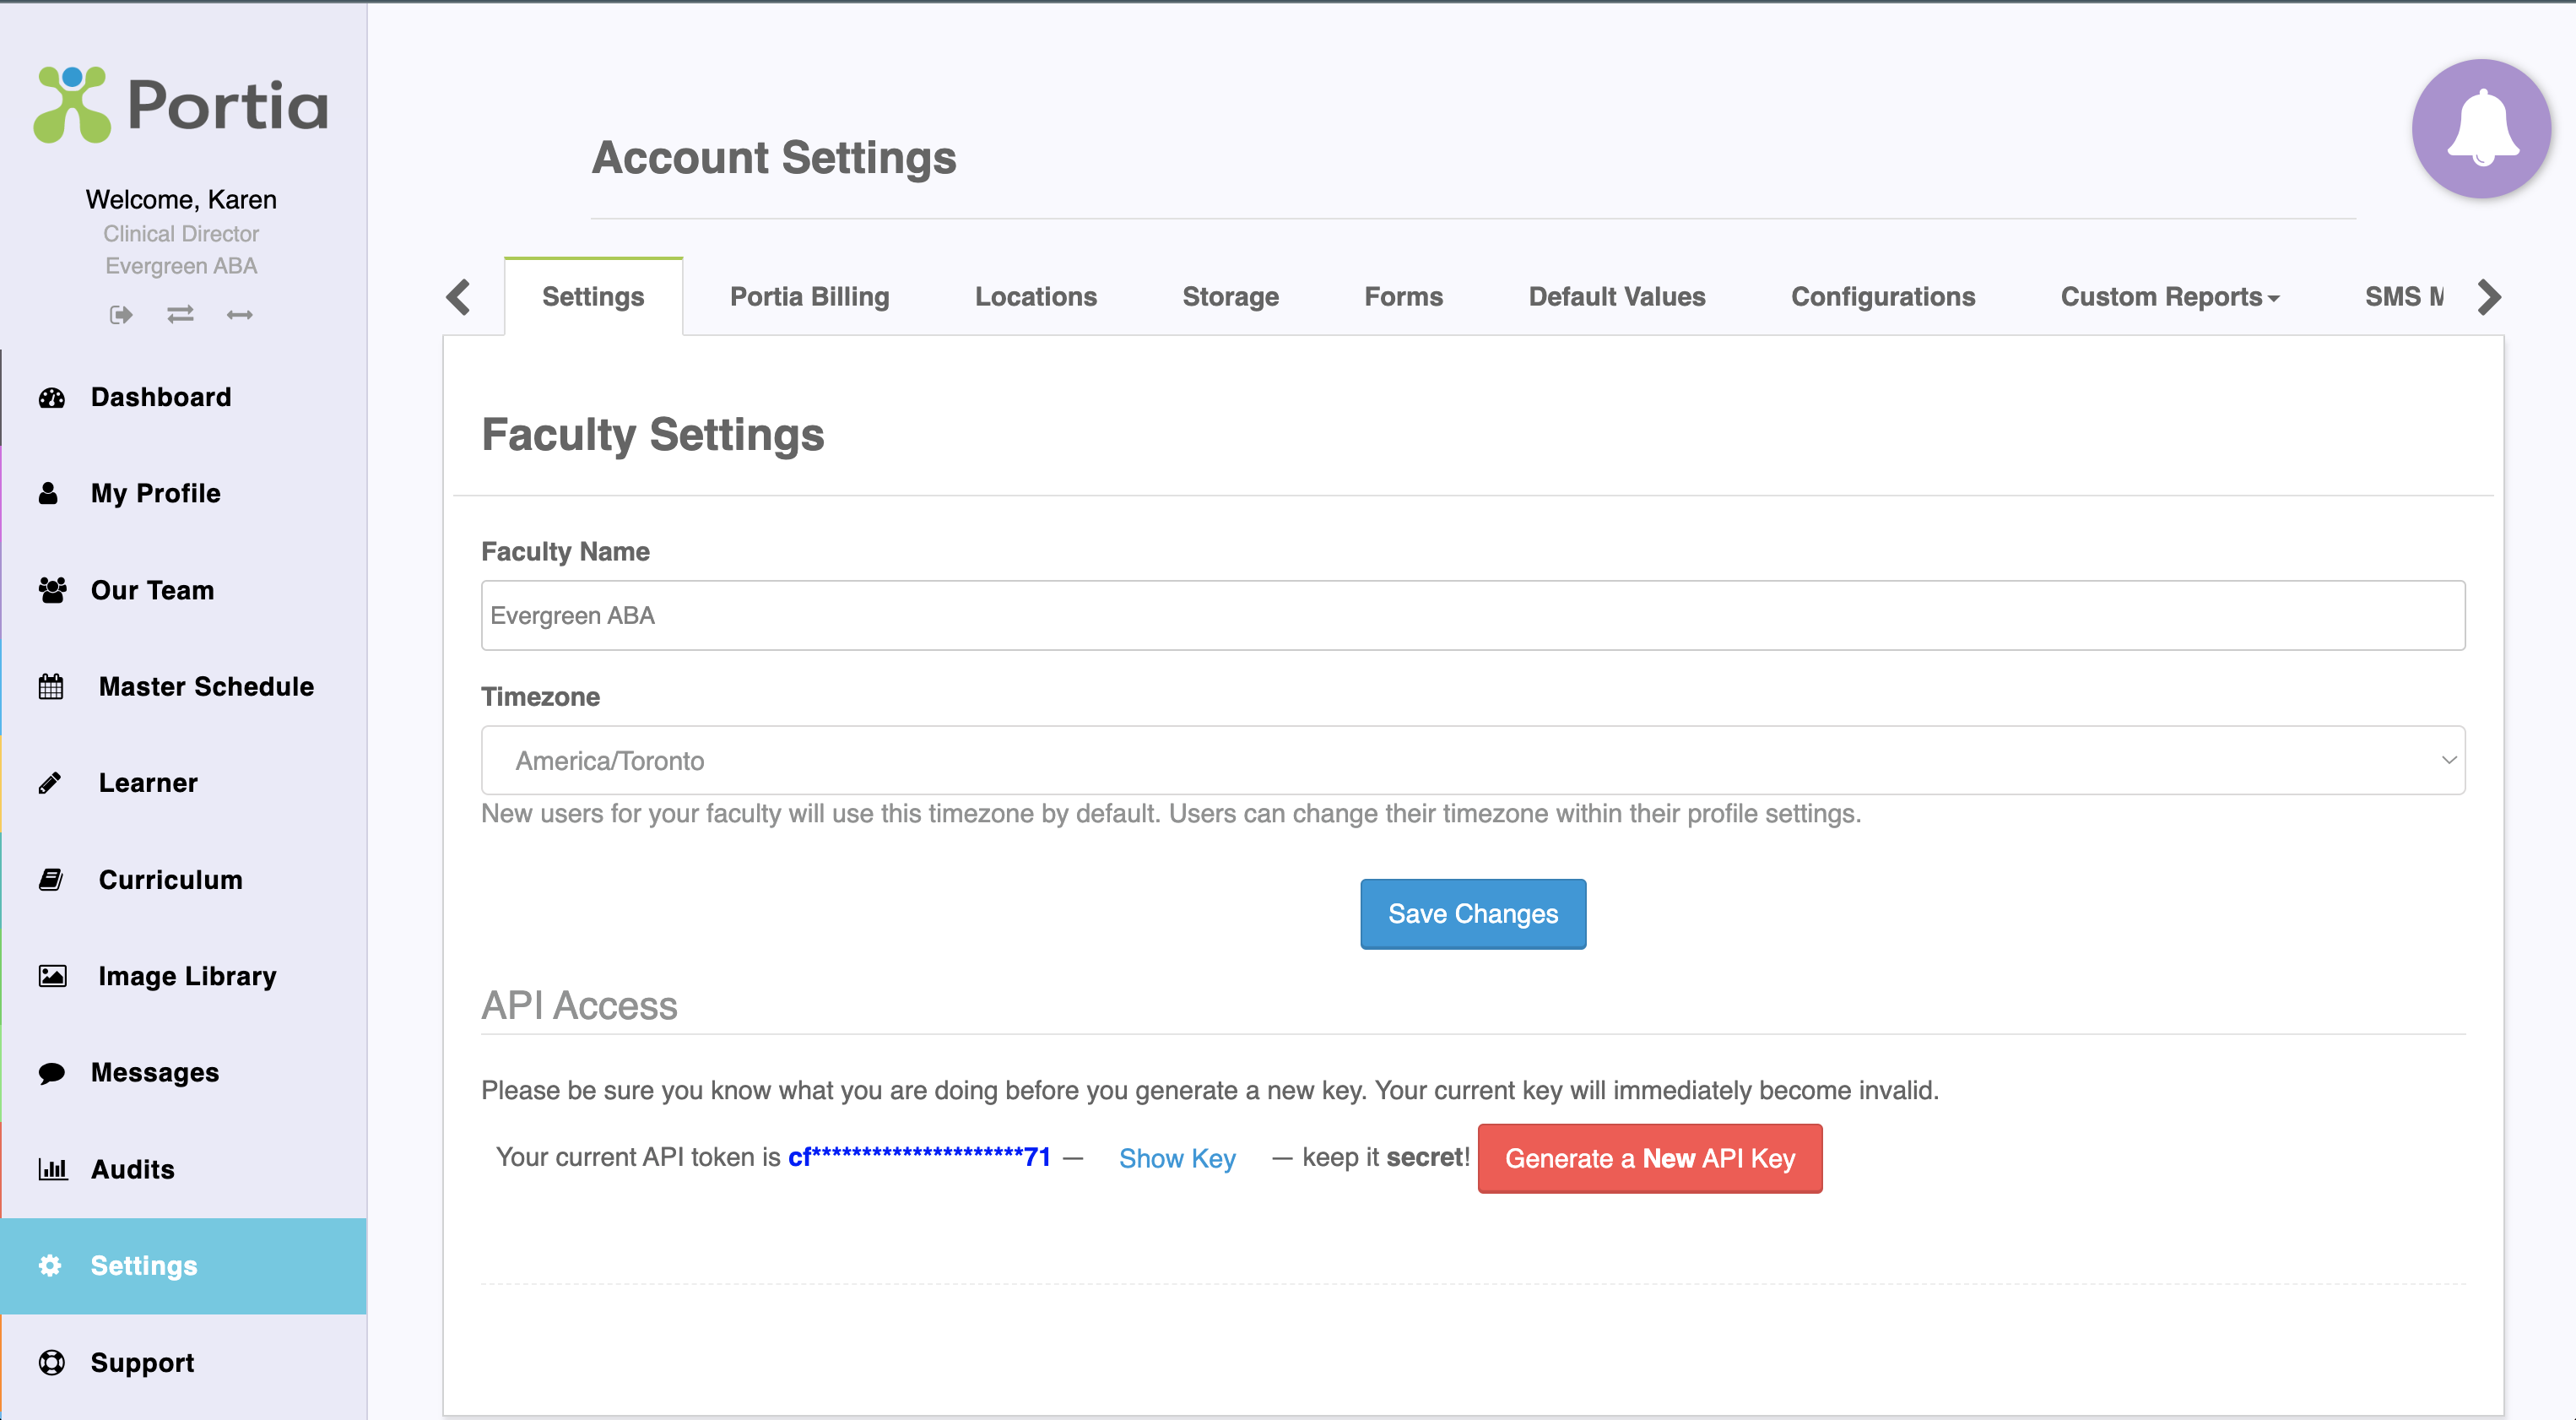2576x1420 pixels.
Task: Switch to the Configurations tab
Action: tap(1882, 297)
